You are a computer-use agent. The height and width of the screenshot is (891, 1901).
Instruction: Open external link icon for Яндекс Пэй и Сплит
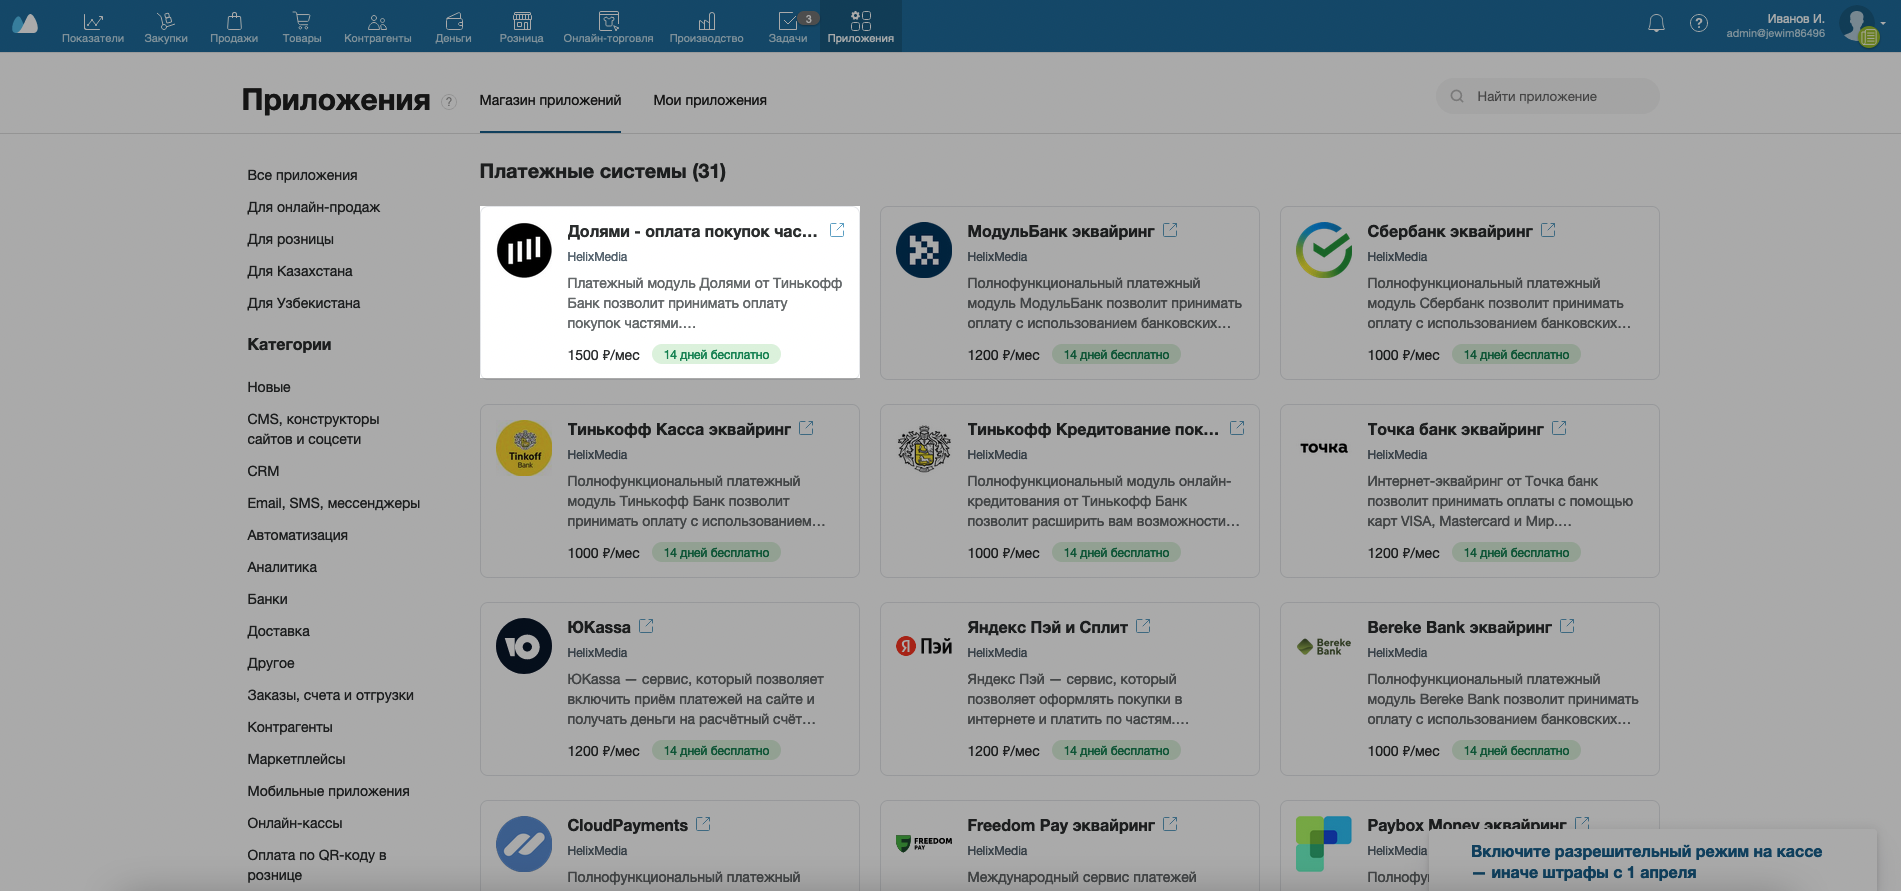1143,626
